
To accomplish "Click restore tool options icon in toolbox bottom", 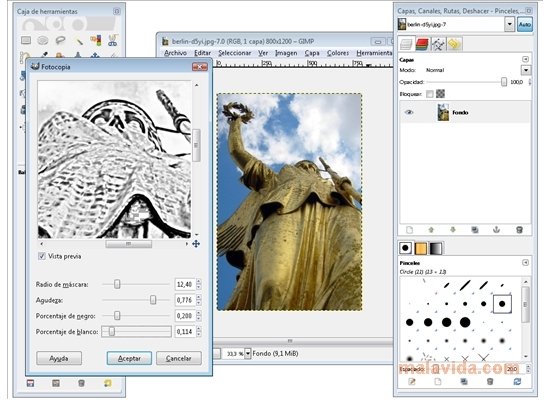I will click(x=56, y=383).
